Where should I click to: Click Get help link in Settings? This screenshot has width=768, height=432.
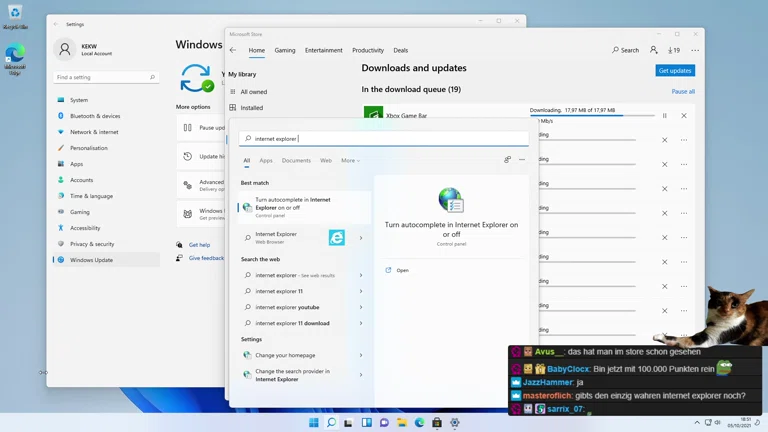pos(199,245)
